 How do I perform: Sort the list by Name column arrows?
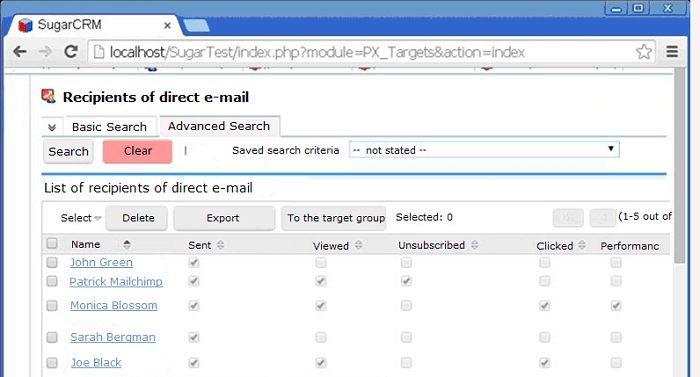[127, 245]
